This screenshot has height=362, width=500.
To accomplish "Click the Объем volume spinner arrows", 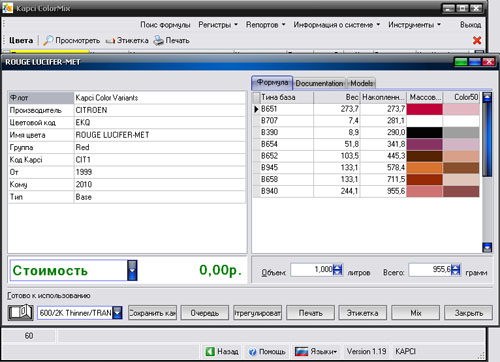I will click(337, 269).
